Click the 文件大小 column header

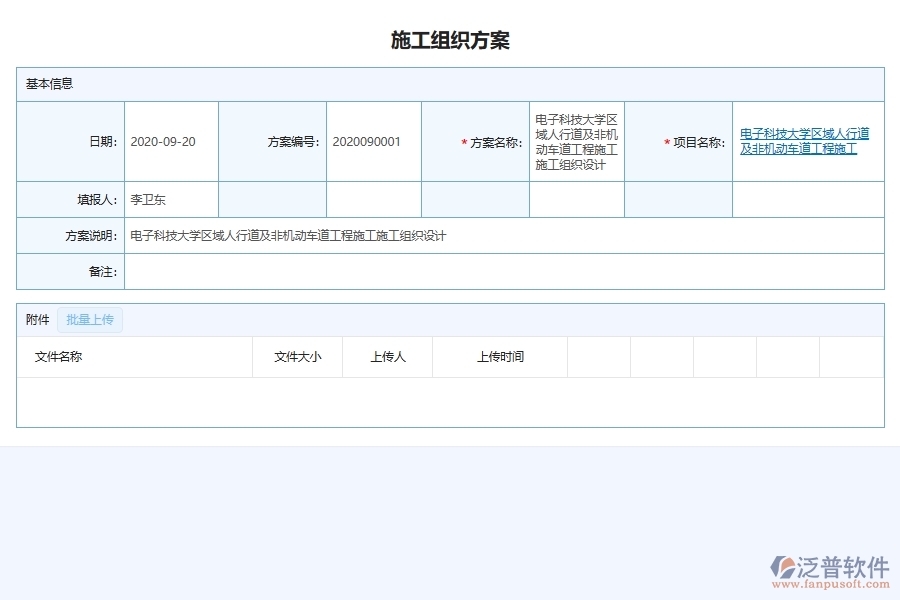click(x=297, y=357)
